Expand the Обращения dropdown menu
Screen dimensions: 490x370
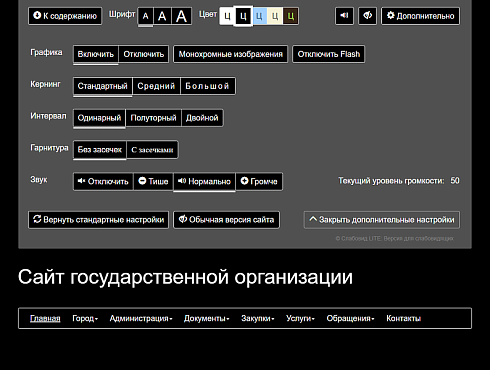click(x=350, y=318)
